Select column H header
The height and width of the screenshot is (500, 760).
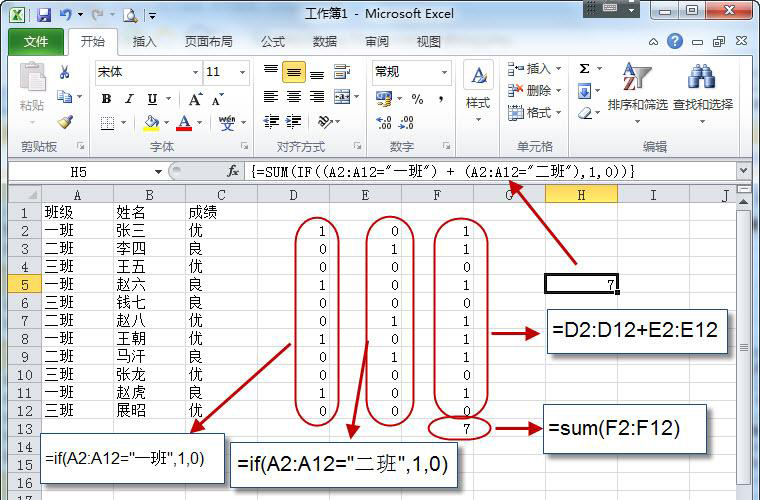[581, 195]
